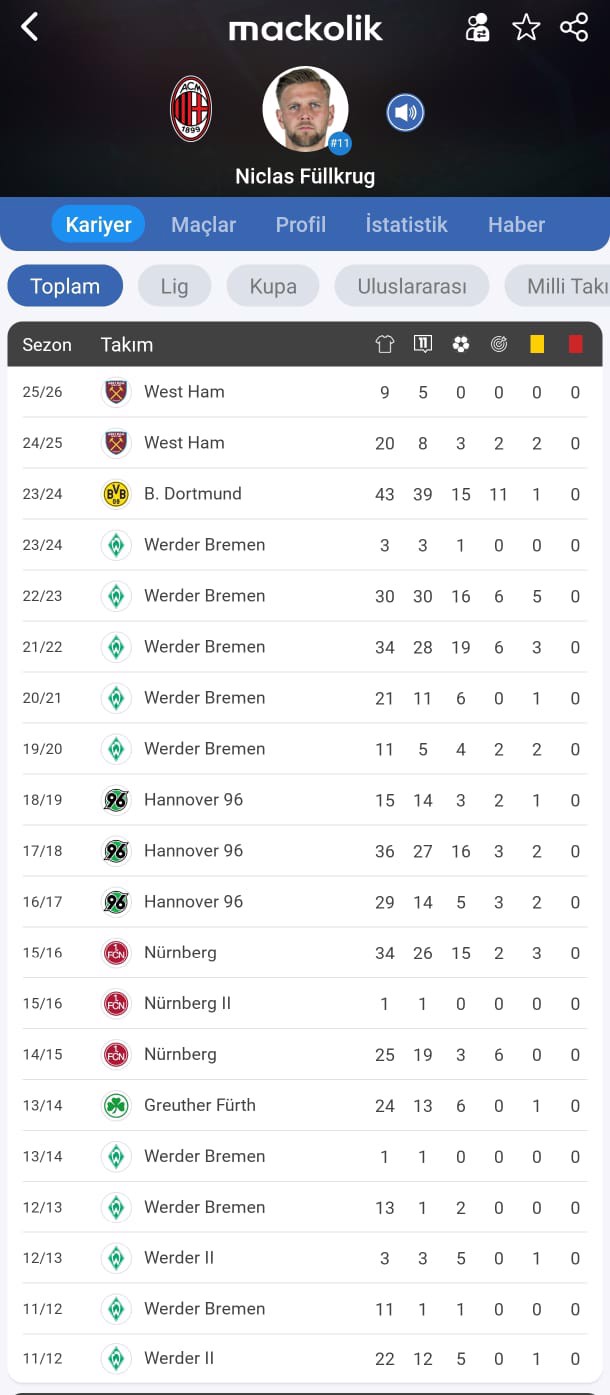Select the Kupa filter chip
This screenshot has height=1395, width=610.
click(273, 286)
